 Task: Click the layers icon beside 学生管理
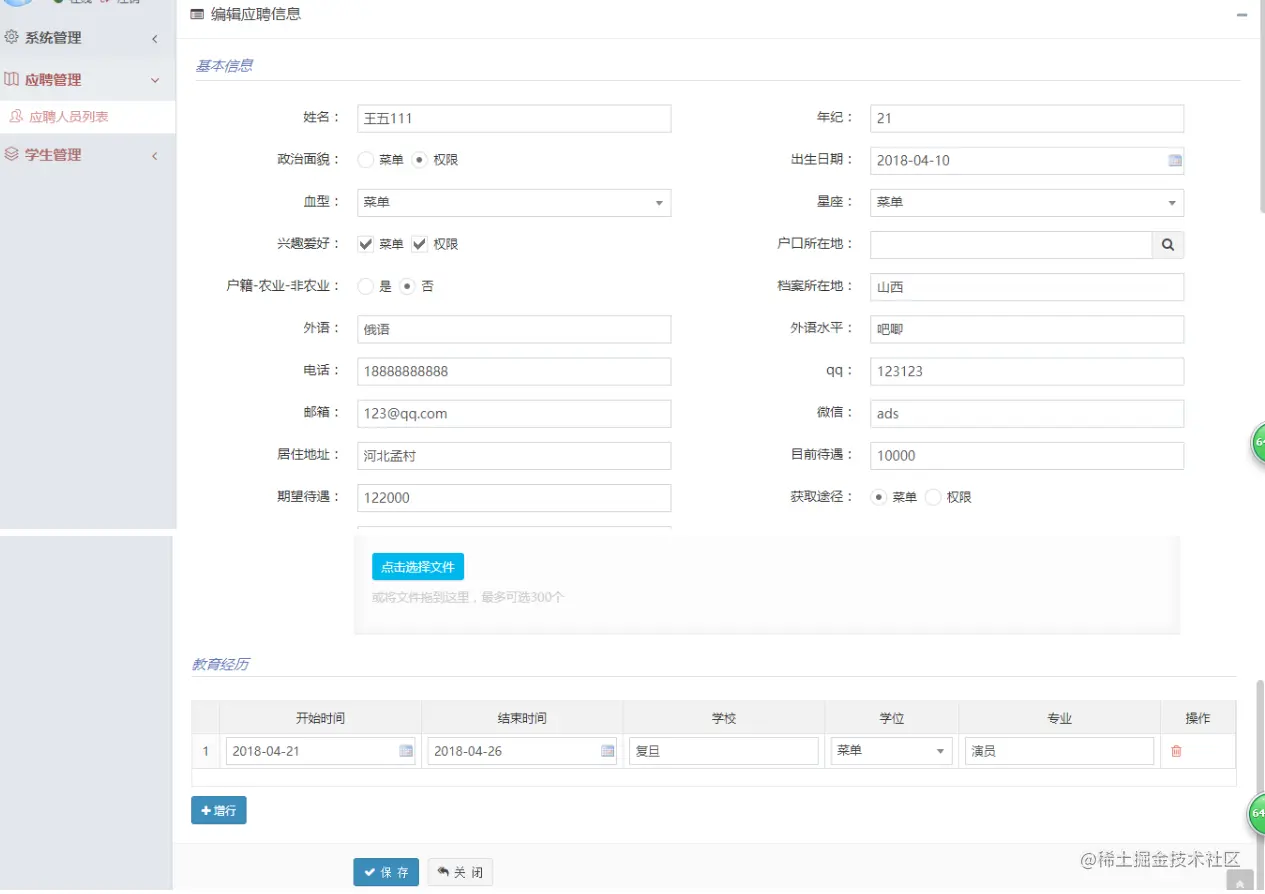pyautogui.click(x=12, y=154)
